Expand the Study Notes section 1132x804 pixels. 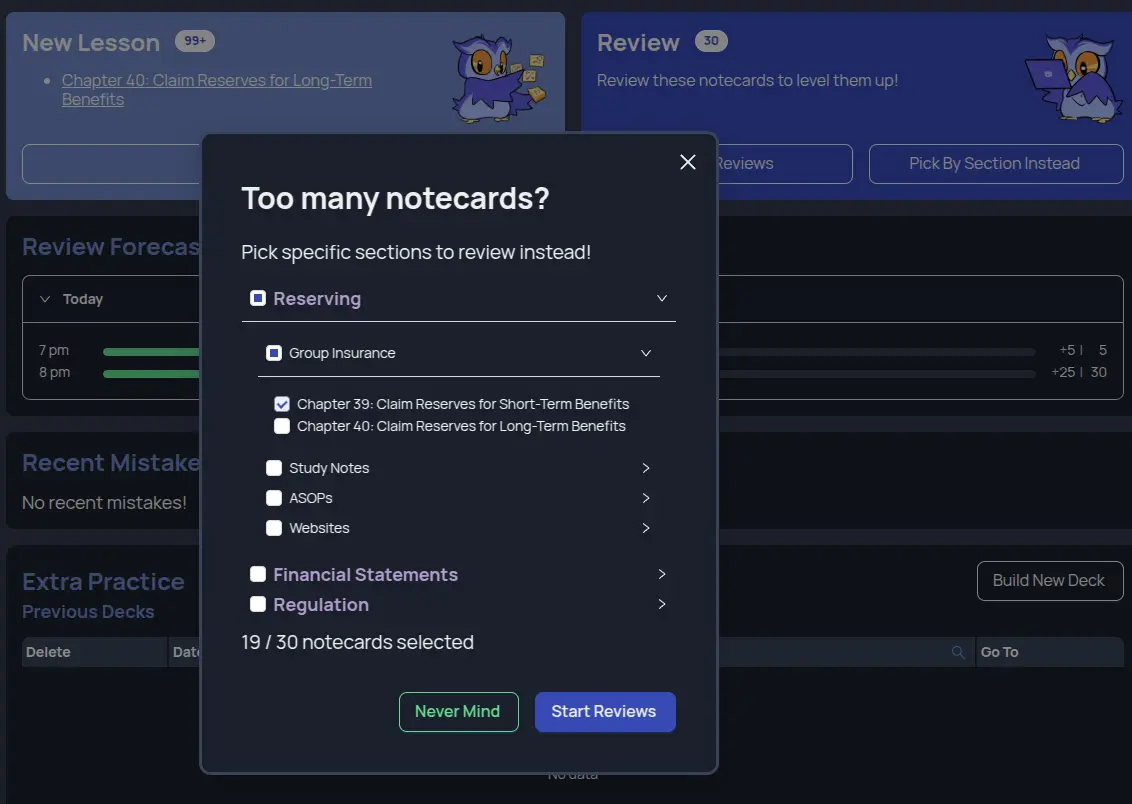645,467
